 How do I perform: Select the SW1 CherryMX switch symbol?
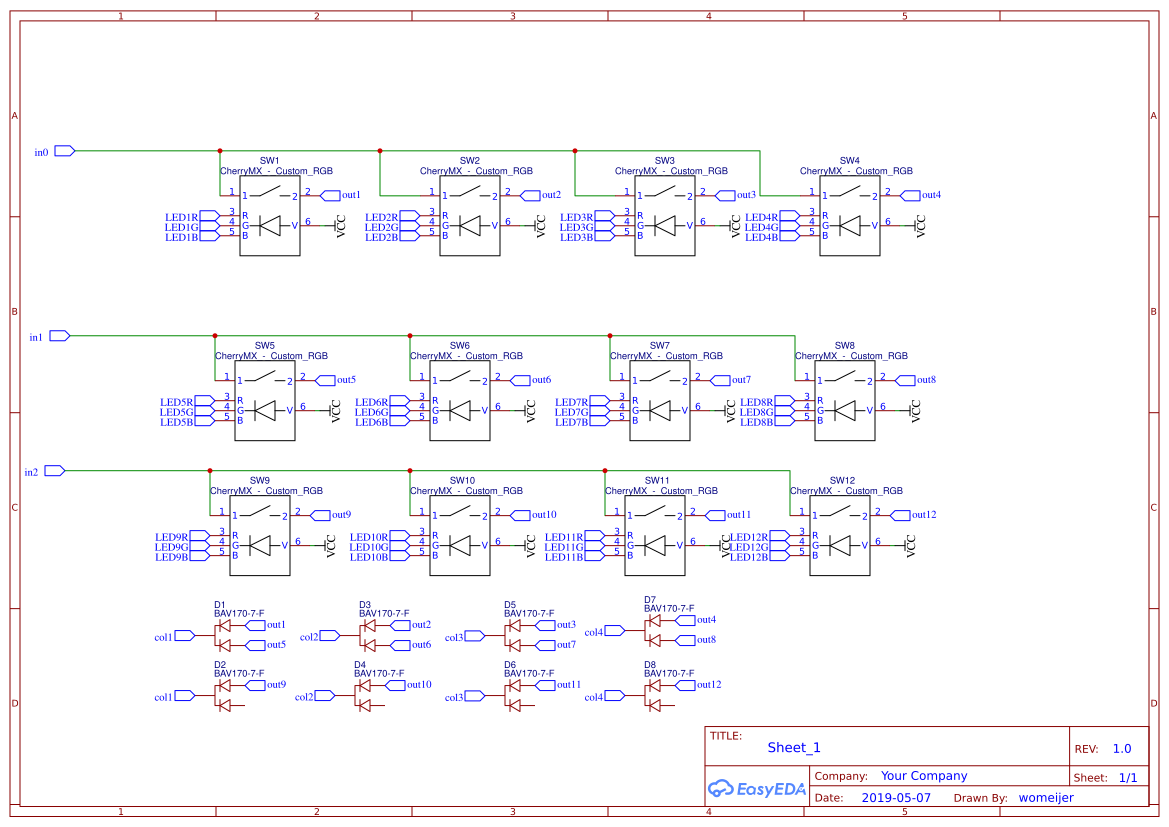click(x=268, y=215)
